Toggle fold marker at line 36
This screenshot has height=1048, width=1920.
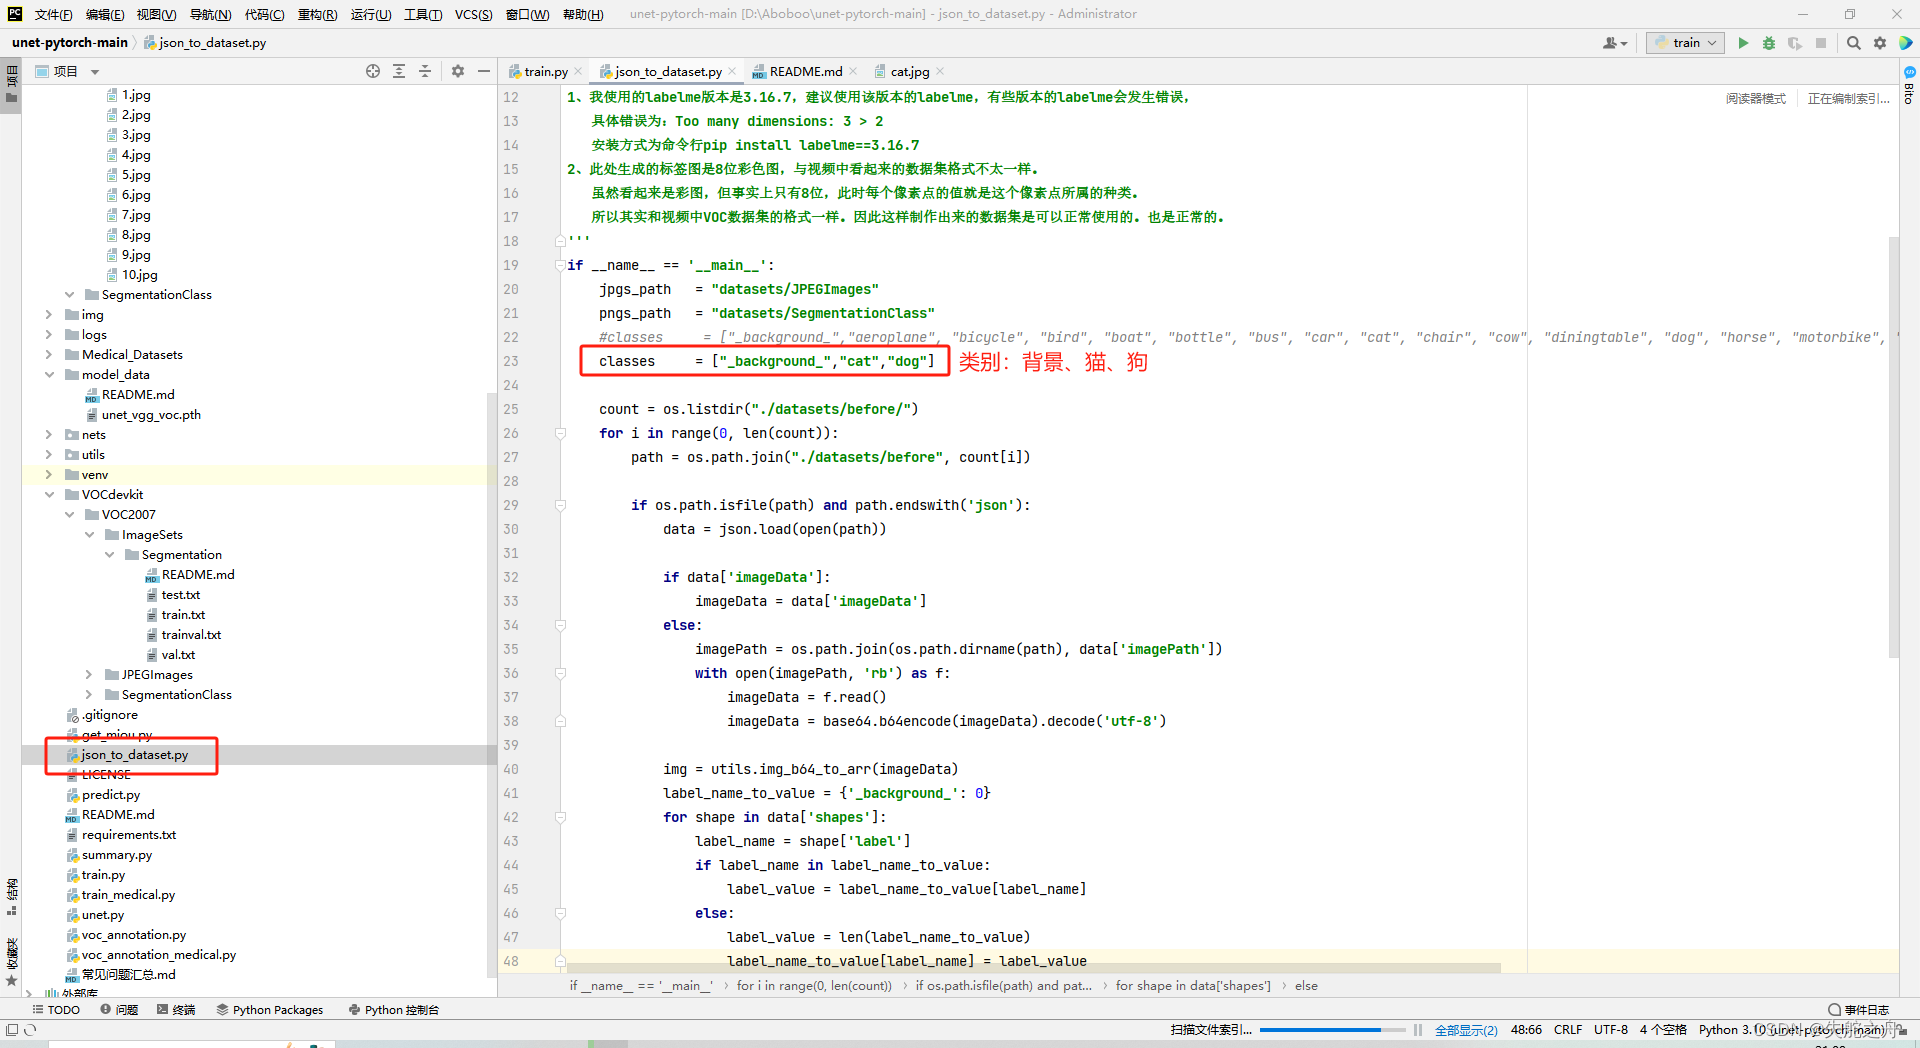[x=560, y=673]
